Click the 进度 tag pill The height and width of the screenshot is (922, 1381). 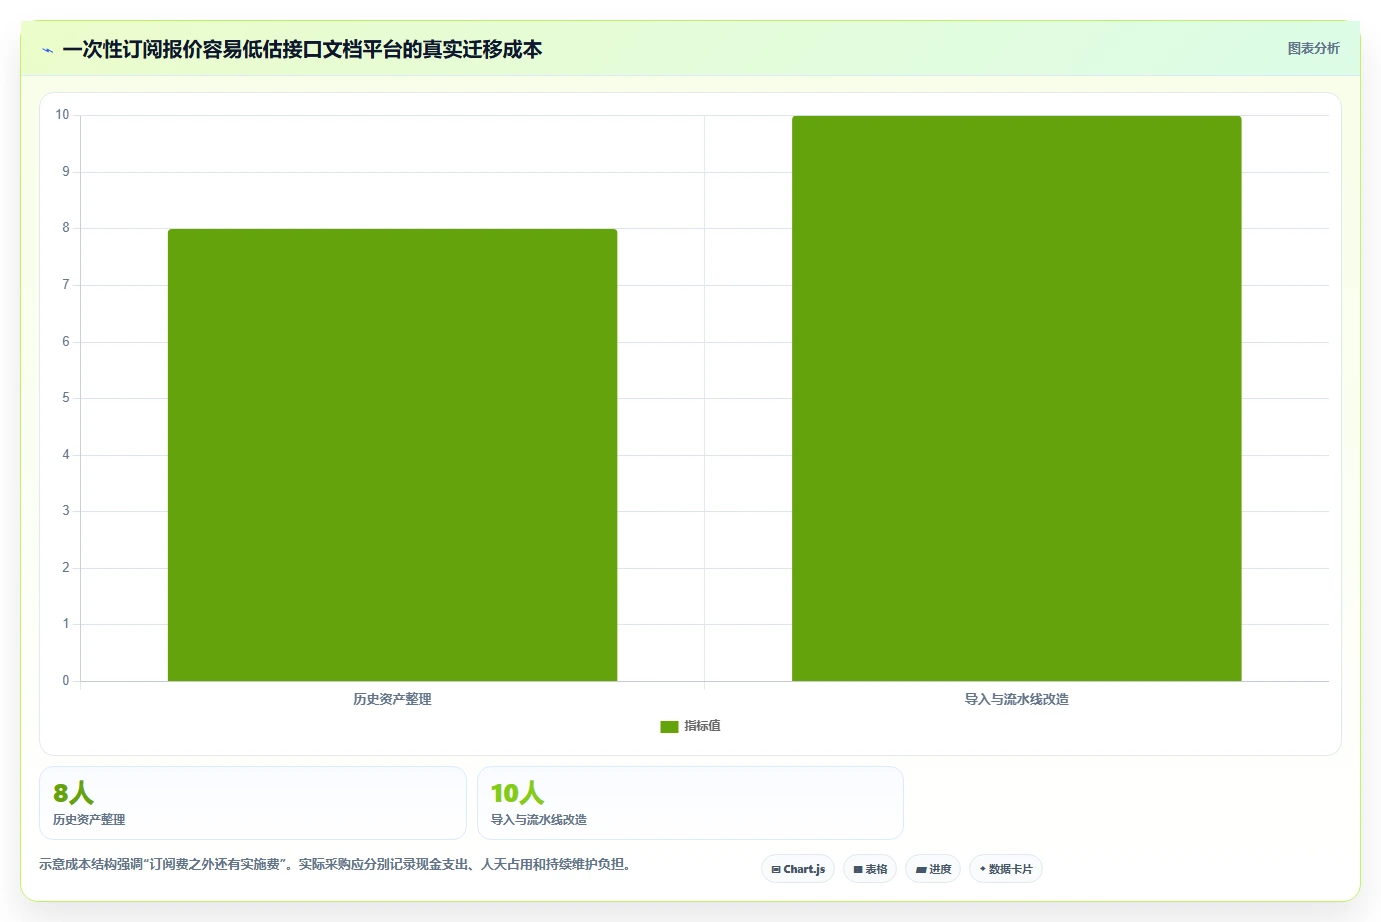933,869
